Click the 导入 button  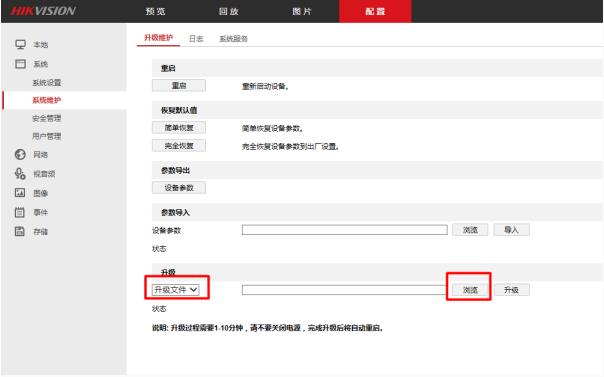(512, 230)
